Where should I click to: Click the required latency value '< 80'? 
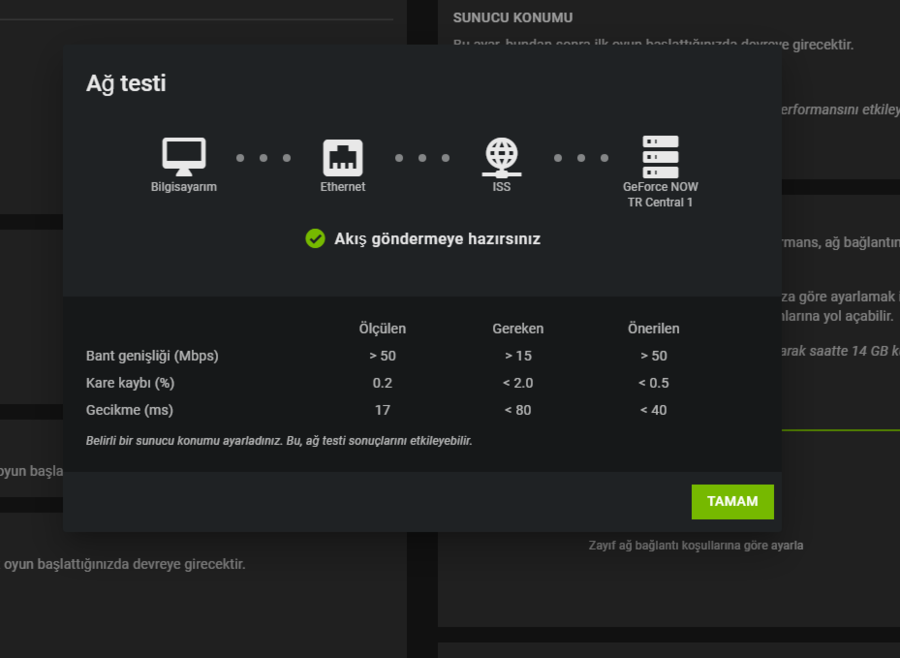518,410
